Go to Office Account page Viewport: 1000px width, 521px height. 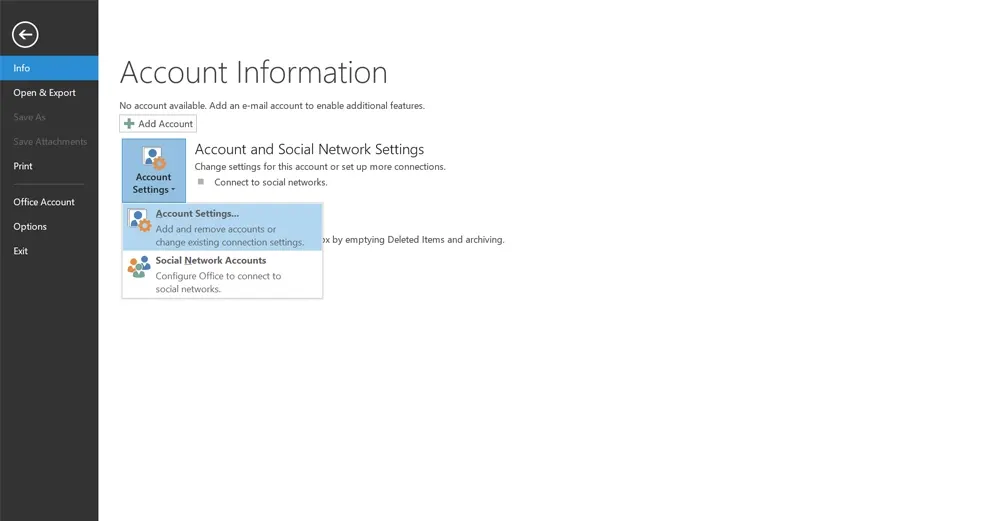[x=49, y=202]
